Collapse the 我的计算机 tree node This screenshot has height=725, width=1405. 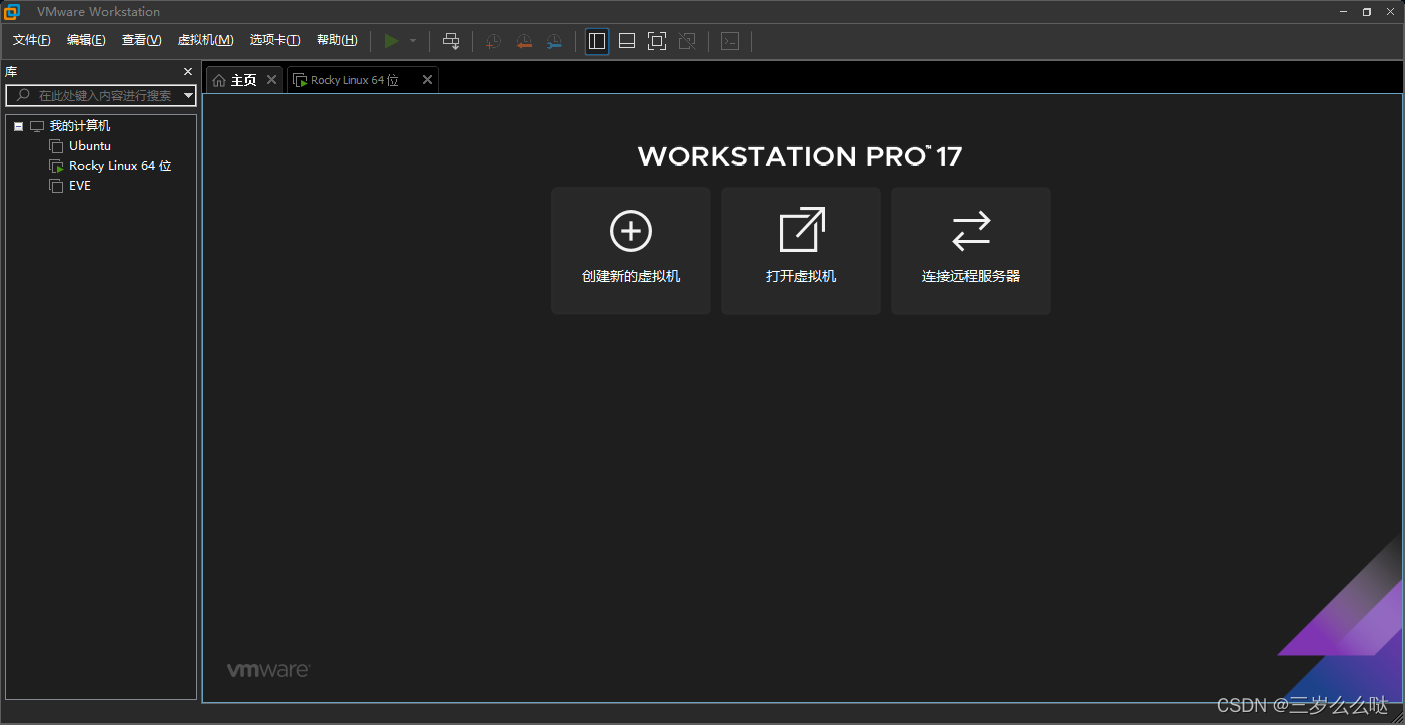click(18, 126)
